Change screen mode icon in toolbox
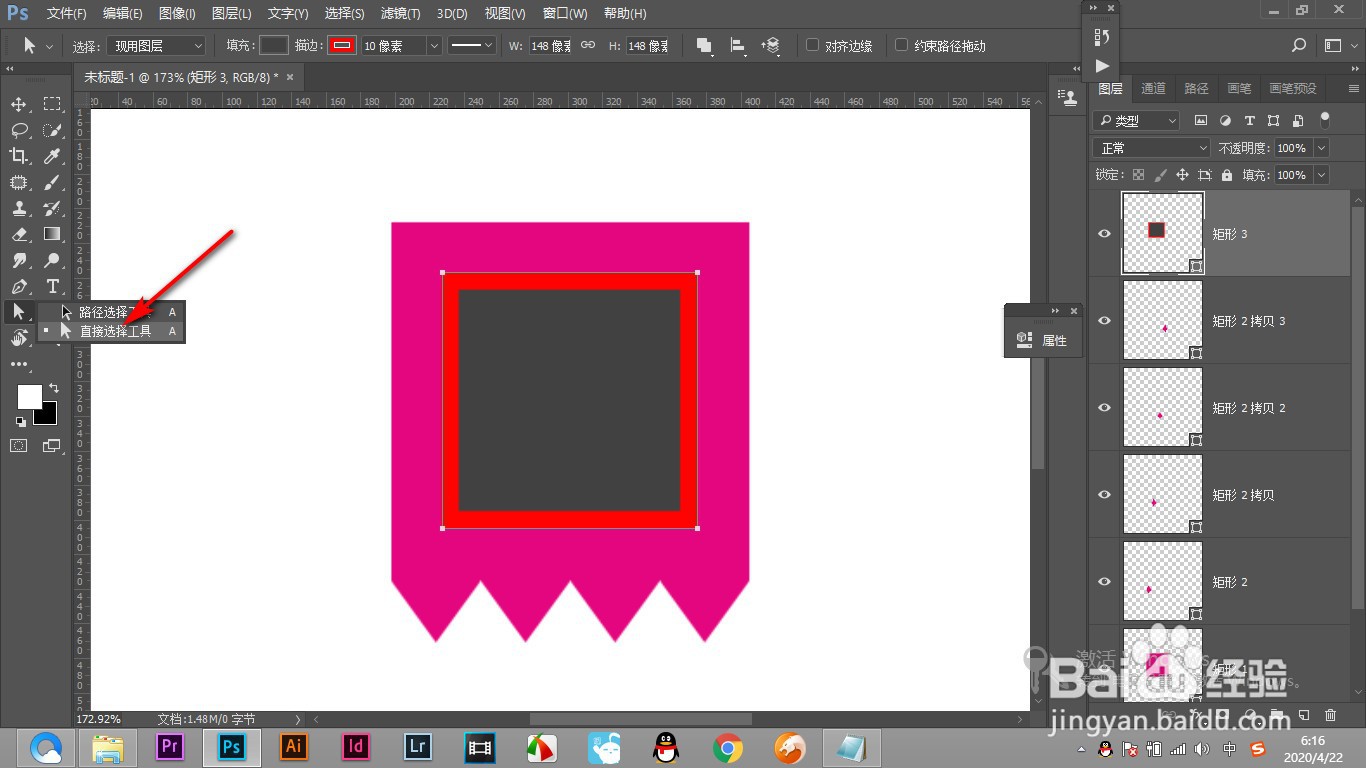1366x768 pixels. tap(52, 446)
